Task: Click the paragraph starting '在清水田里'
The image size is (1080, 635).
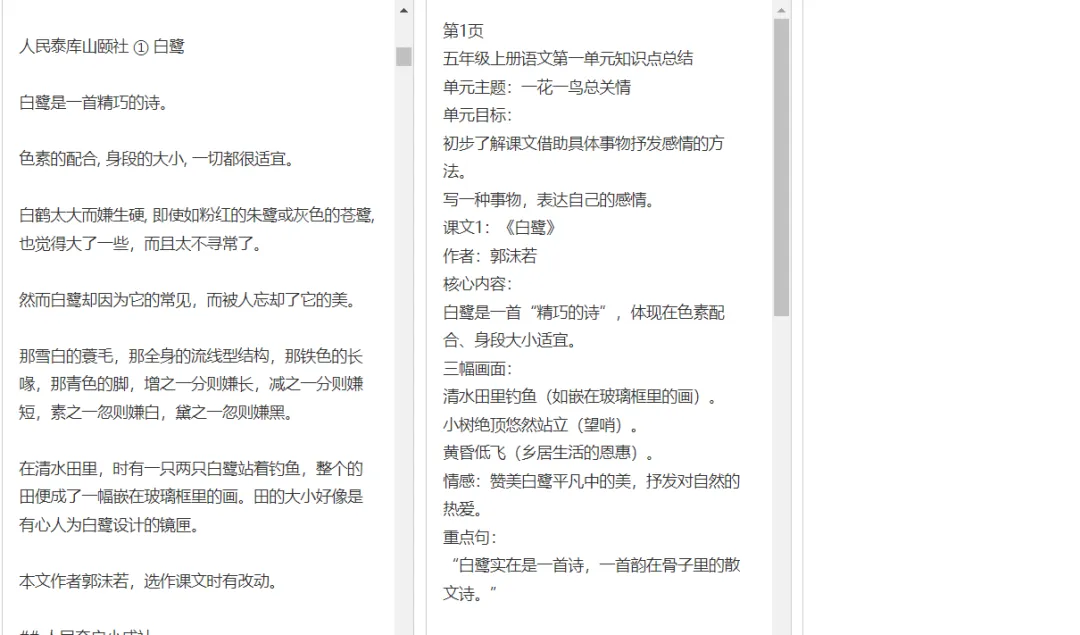Action: pyautogui.click(x=191, y=497)
